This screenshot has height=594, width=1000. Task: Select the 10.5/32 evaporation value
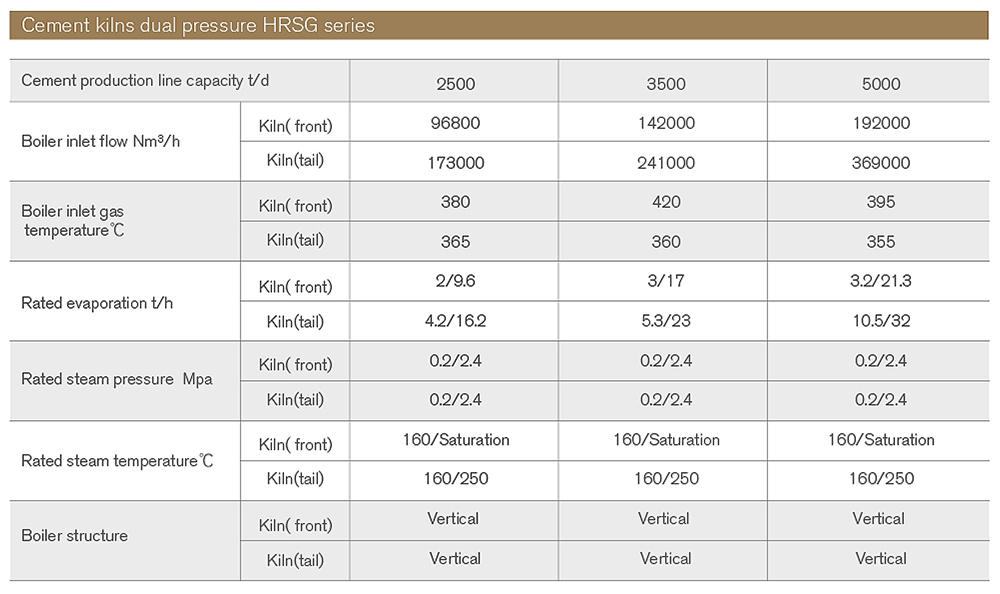[881, 320]
